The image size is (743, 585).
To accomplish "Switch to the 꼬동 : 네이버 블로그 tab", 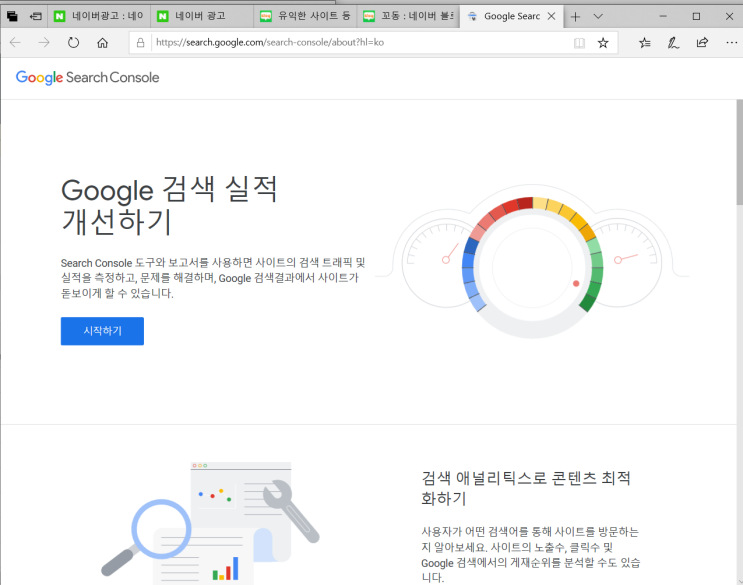I will click(408, 16).
